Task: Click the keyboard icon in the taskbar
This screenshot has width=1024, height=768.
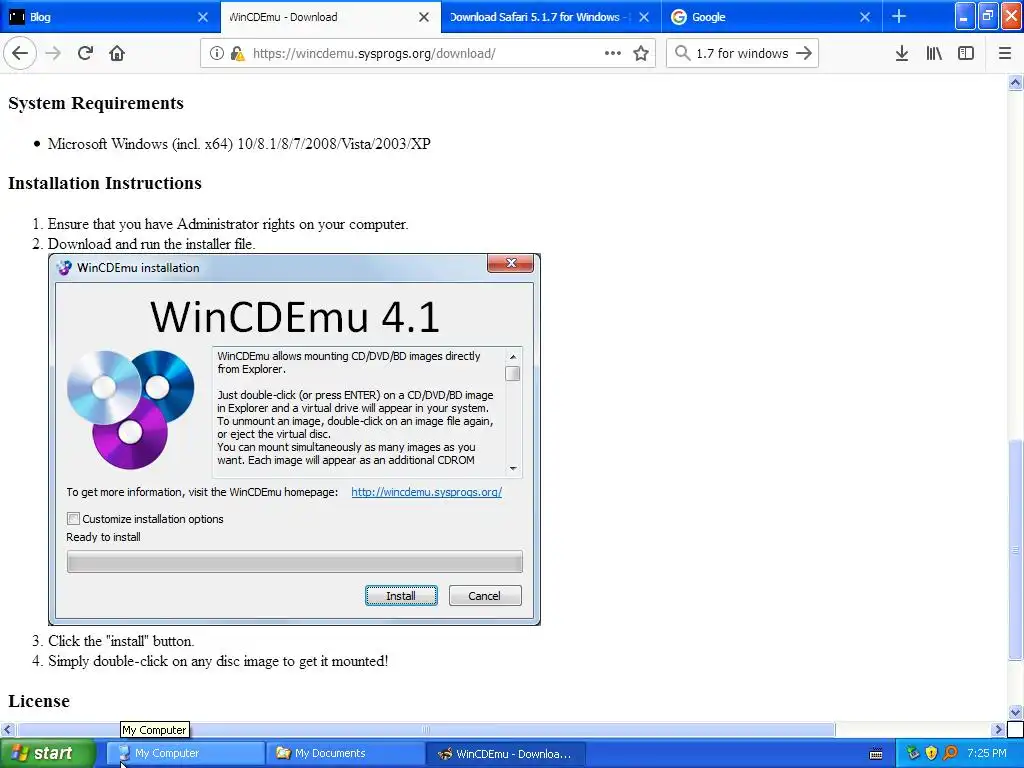Action: pos(876,754)
